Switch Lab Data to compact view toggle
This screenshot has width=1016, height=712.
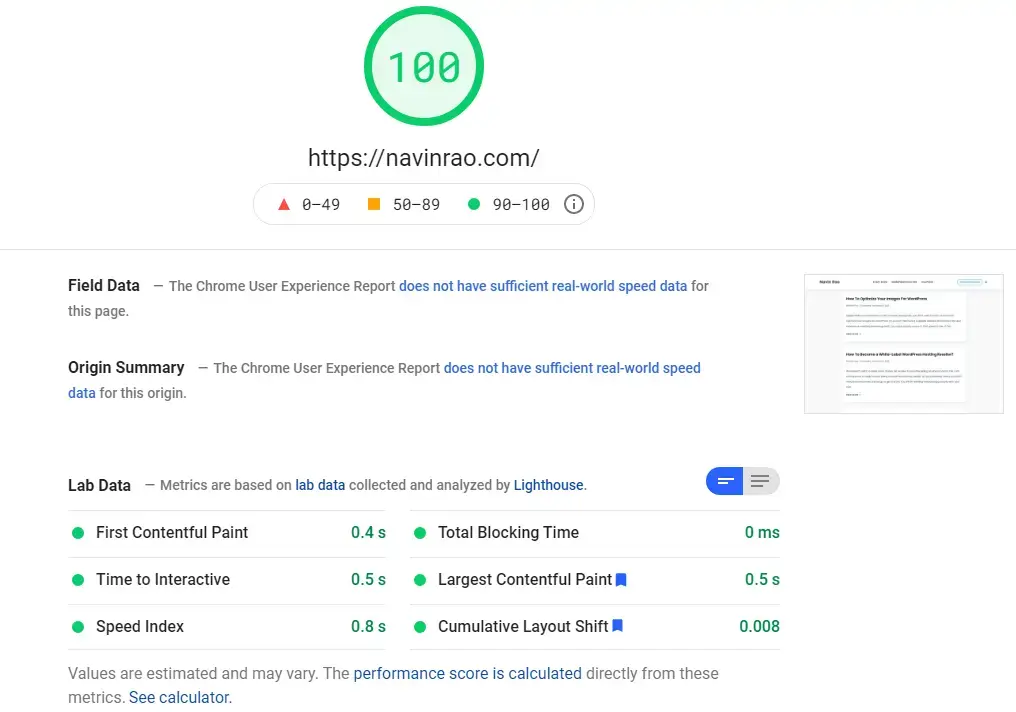[x=725, y=481]
